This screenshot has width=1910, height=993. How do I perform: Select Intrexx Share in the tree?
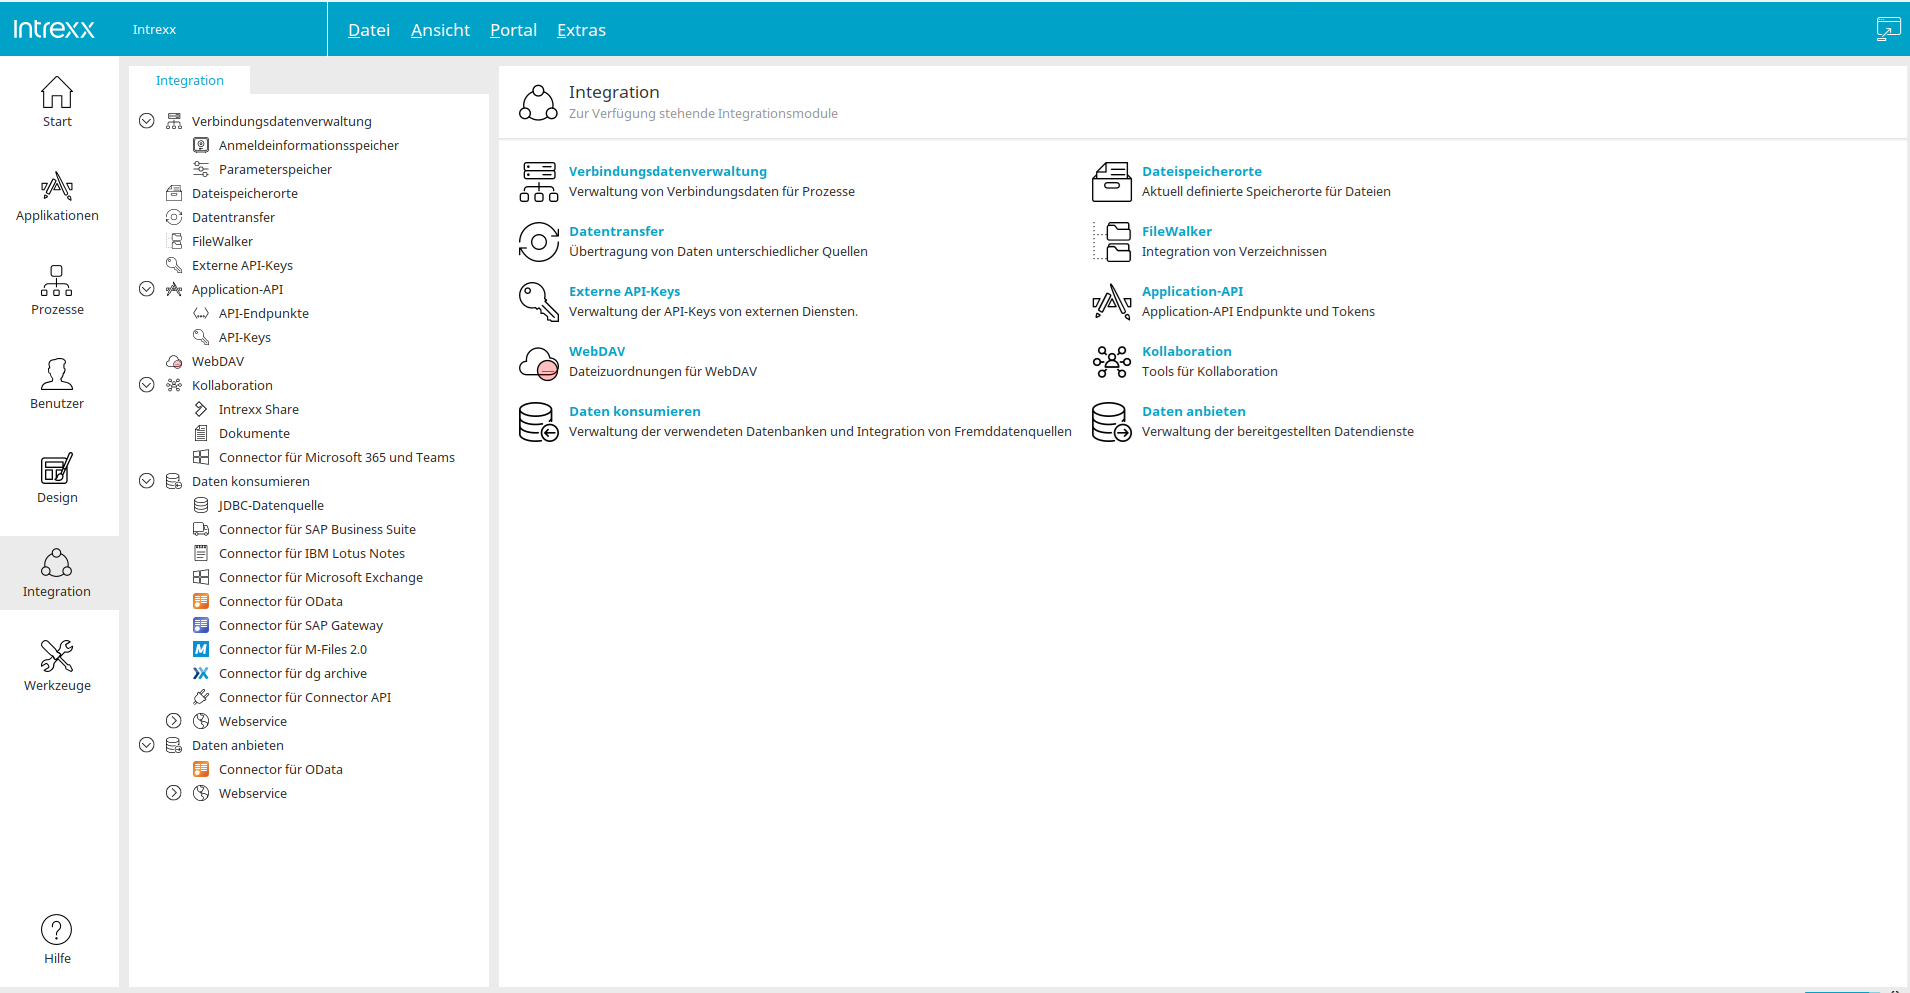259,409
